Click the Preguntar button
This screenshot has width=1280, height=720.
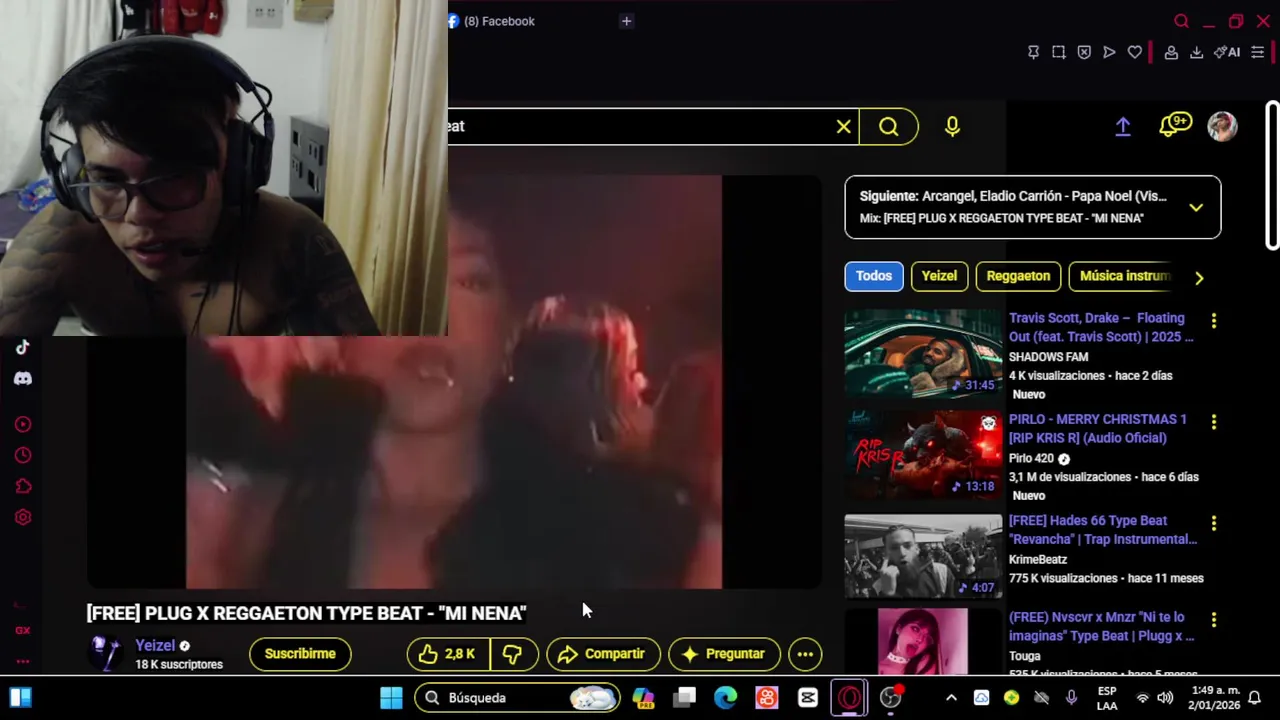pos(724,654)
